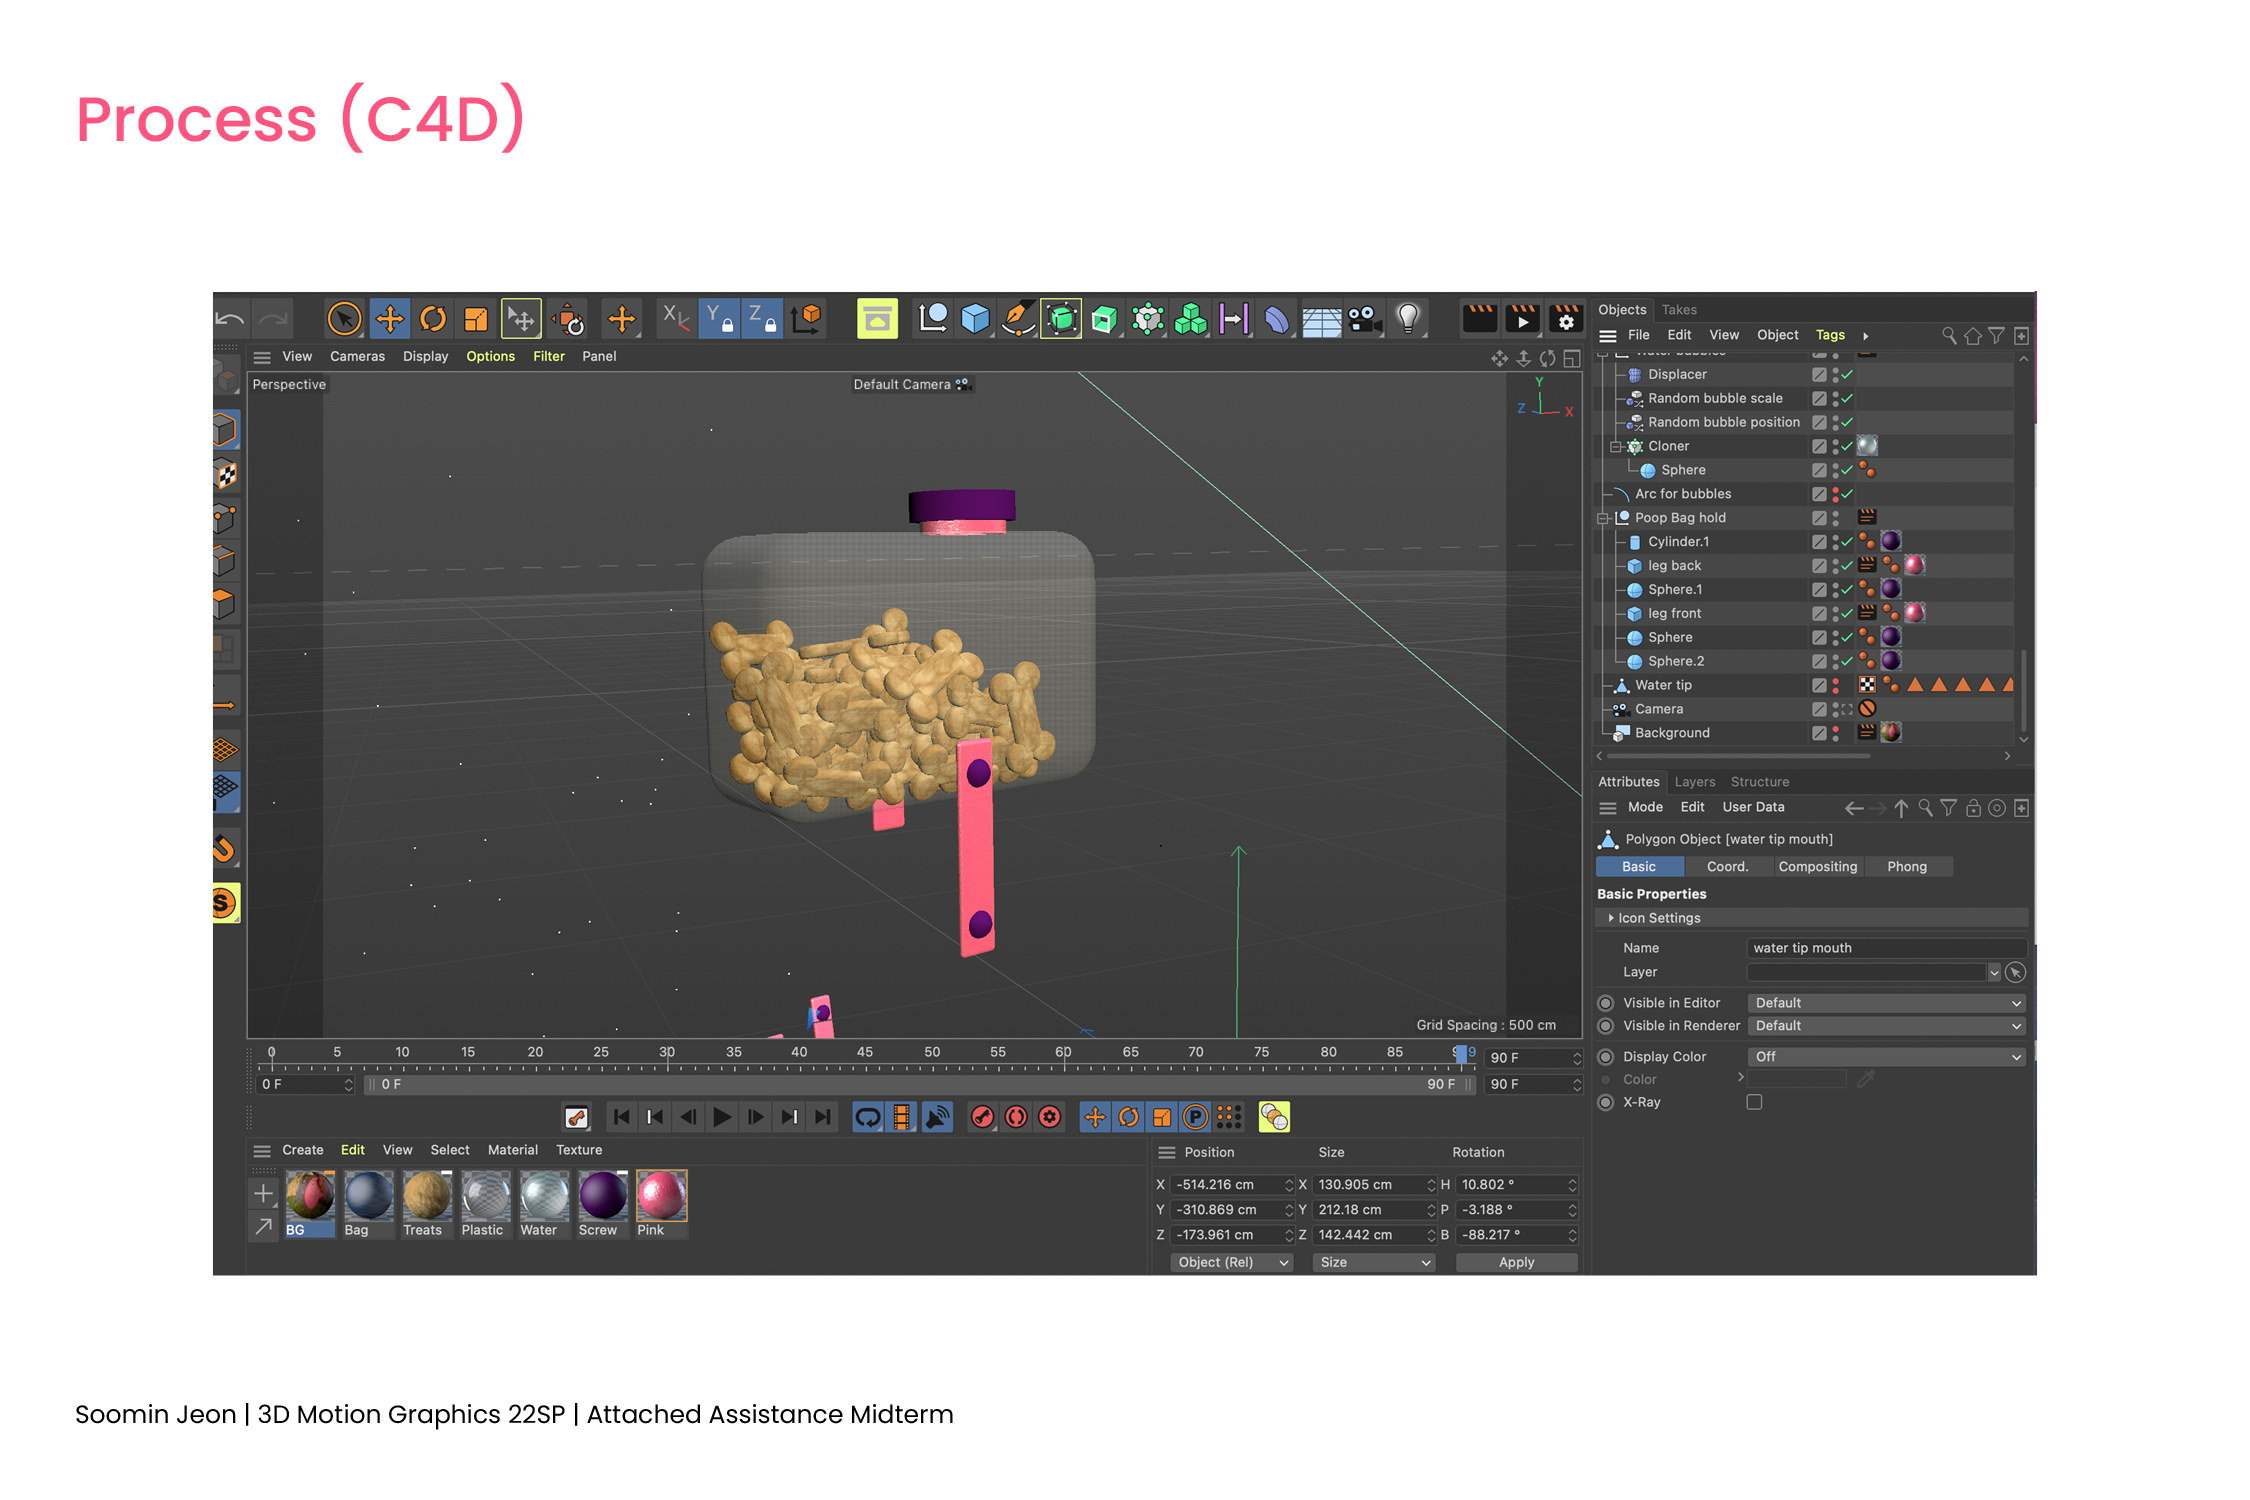Click the Camera object toolbar icon
This screenshot has height=1500, width=2250.
click(1364, 319)
